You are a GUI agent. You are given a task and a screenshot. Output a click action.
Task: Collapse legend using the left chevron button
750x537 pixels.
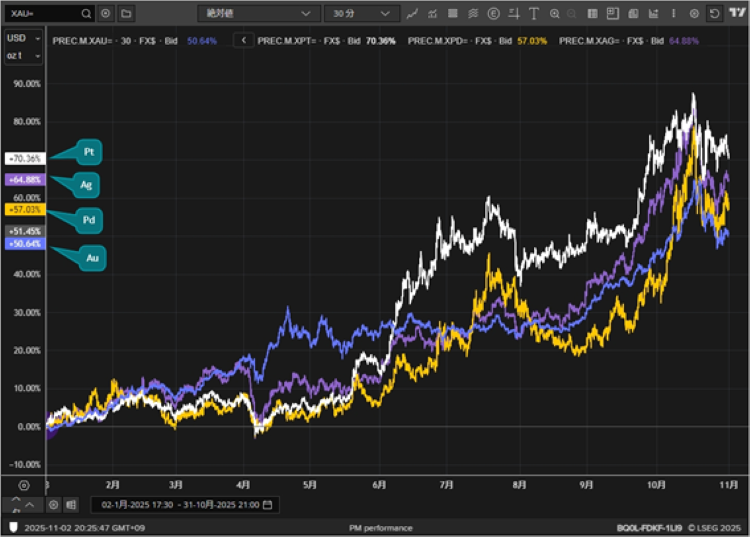(x=245, y=40)
